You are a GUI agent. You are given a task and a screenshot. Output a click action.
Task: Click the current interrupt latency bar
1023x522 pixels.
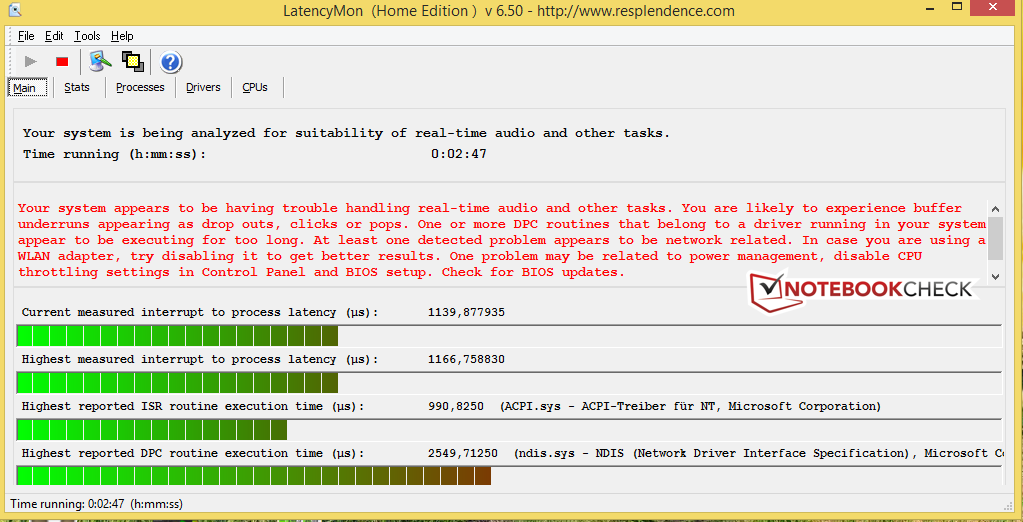[509, 336]
